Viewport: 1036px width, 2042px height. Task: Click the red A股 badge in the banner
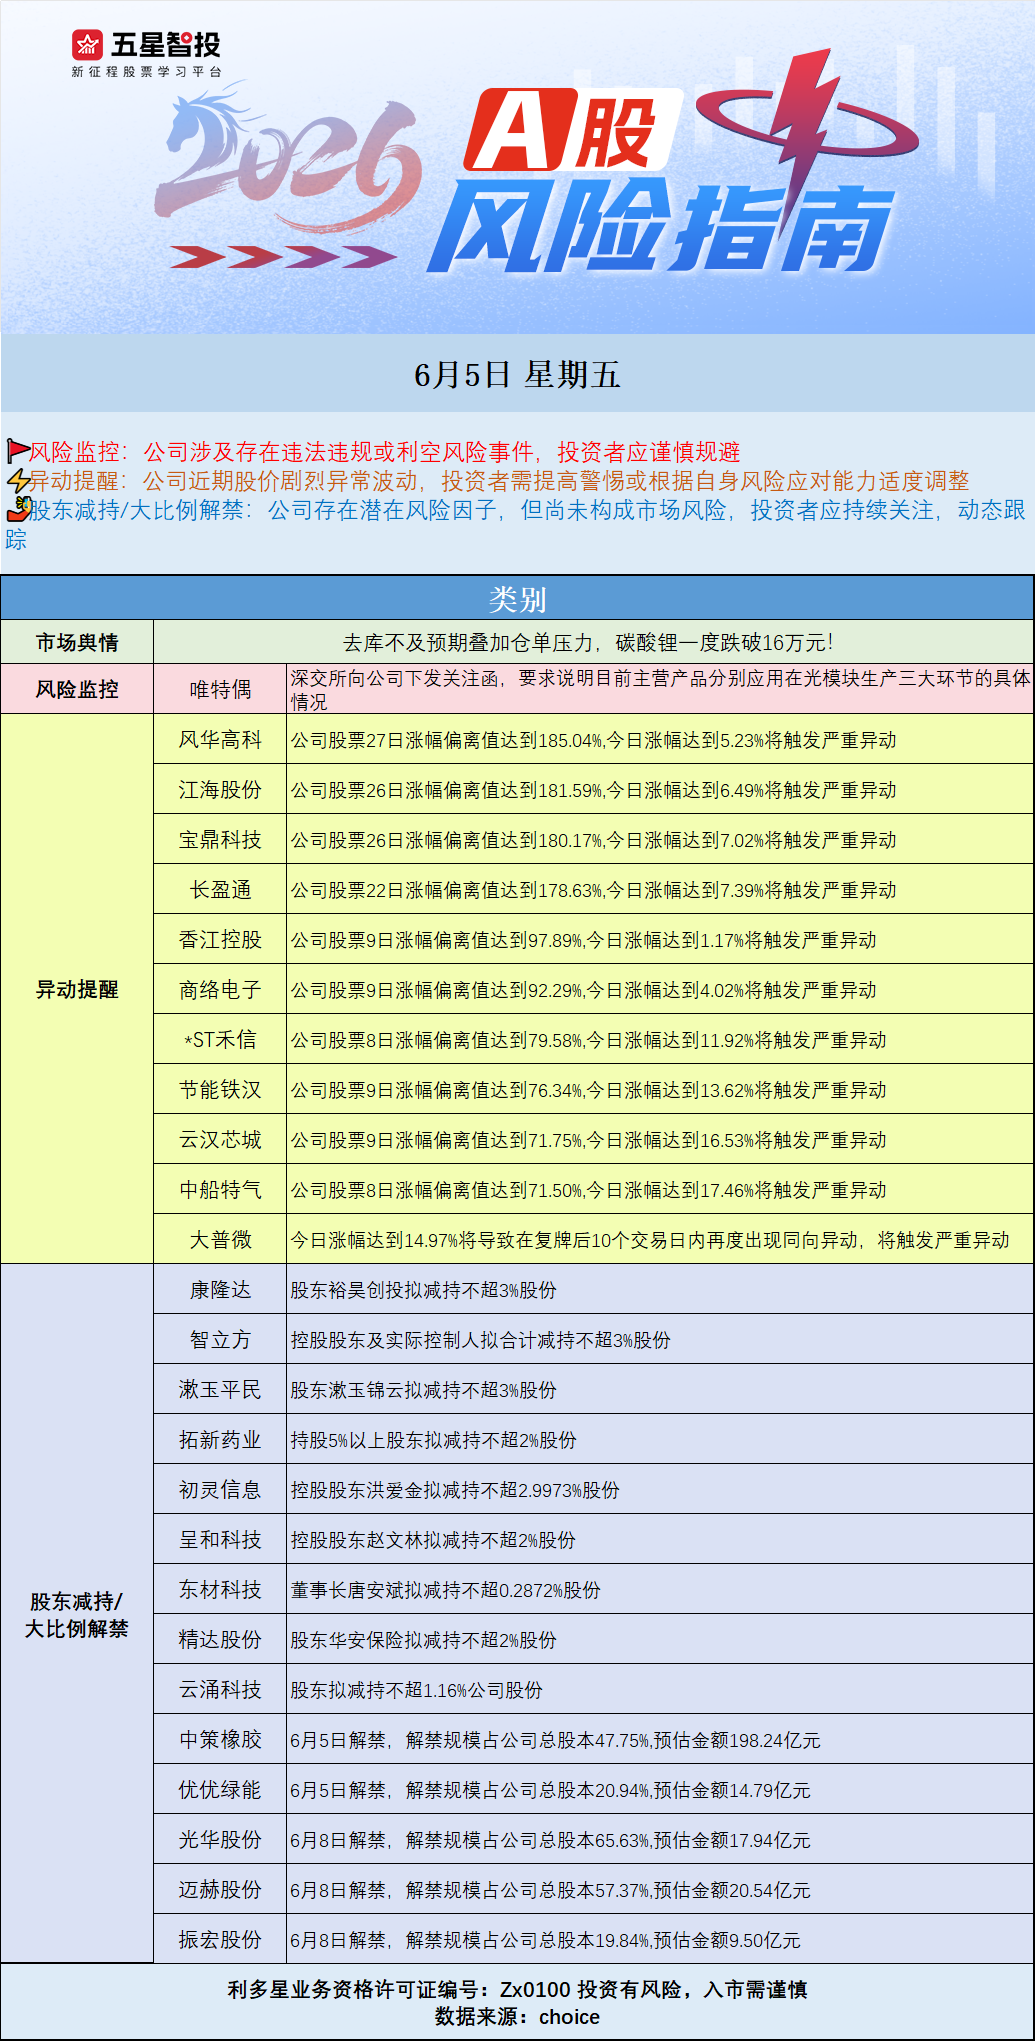[x=573, y=130]
